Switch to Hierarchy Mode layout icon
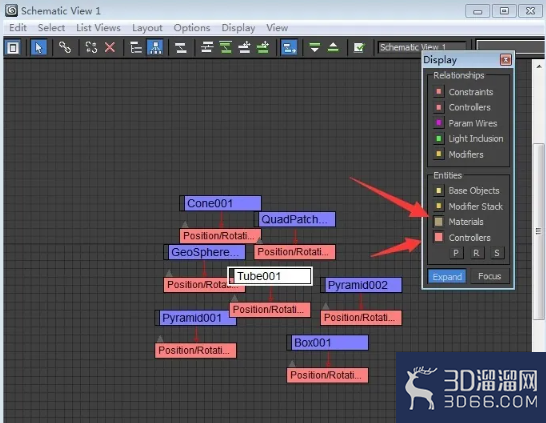Image resolution: width=546 pixels, height=423 pixels. (136, 48)
